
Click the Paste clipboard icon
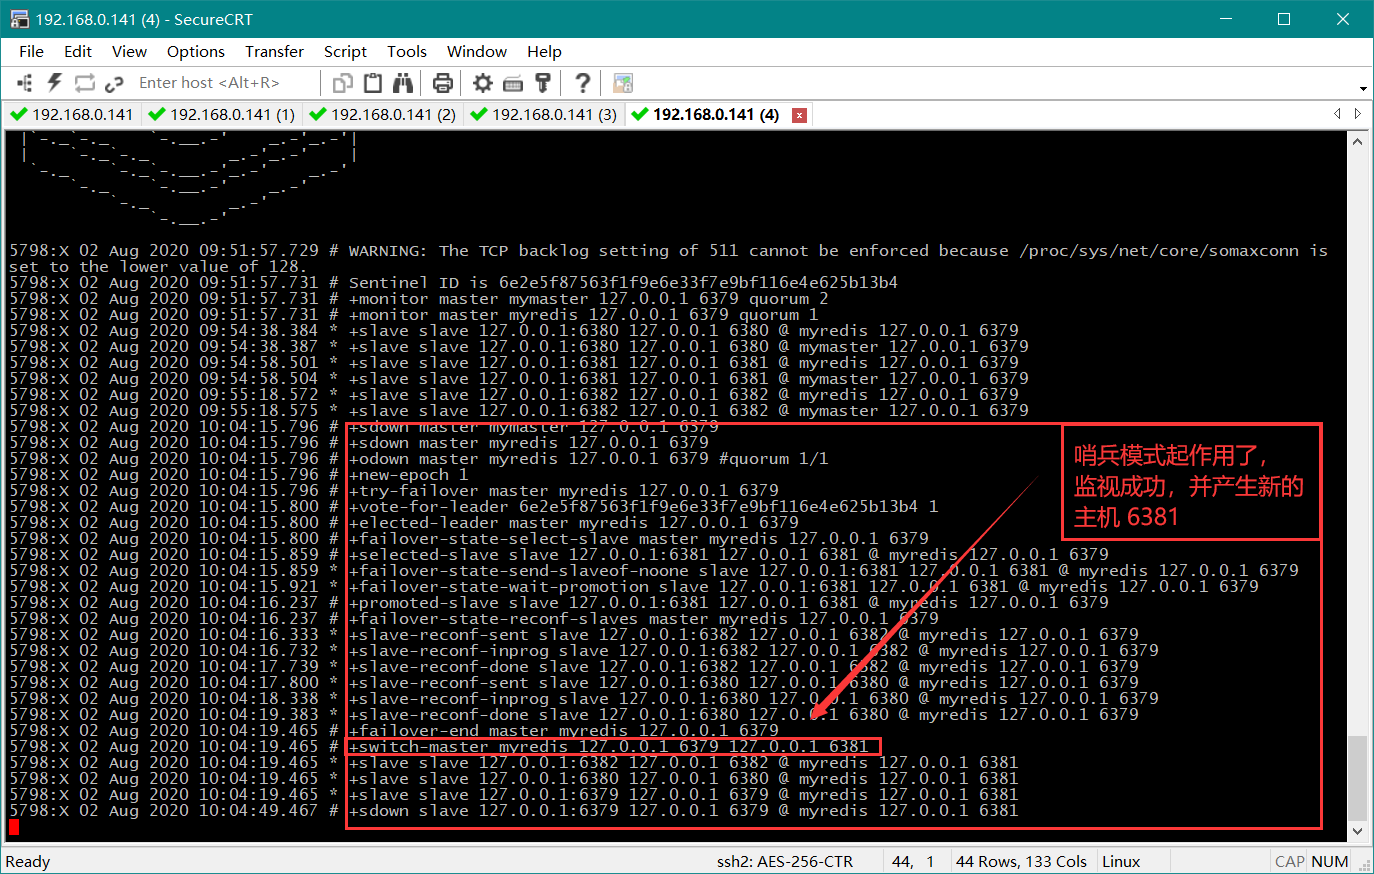pos(373,83)
